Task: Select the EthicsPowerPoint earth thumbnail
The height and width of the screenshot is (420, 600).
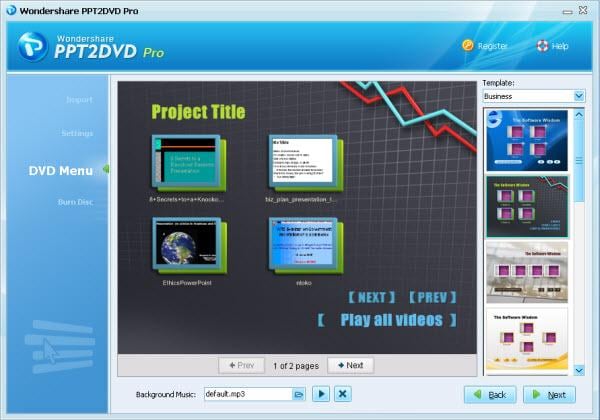Action: click(189, 245)
